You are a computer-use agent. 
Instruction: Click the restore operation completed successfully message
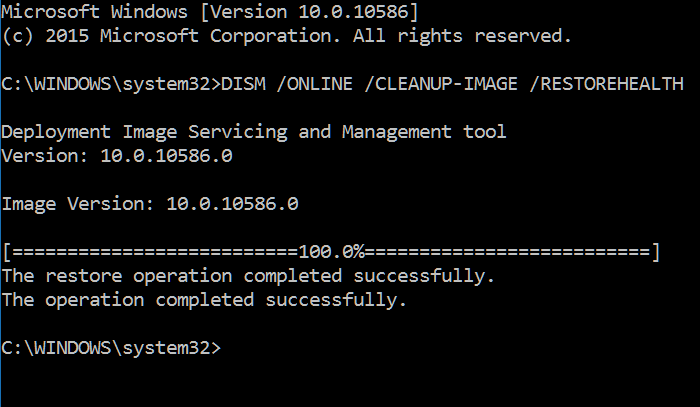coord(248,276)
